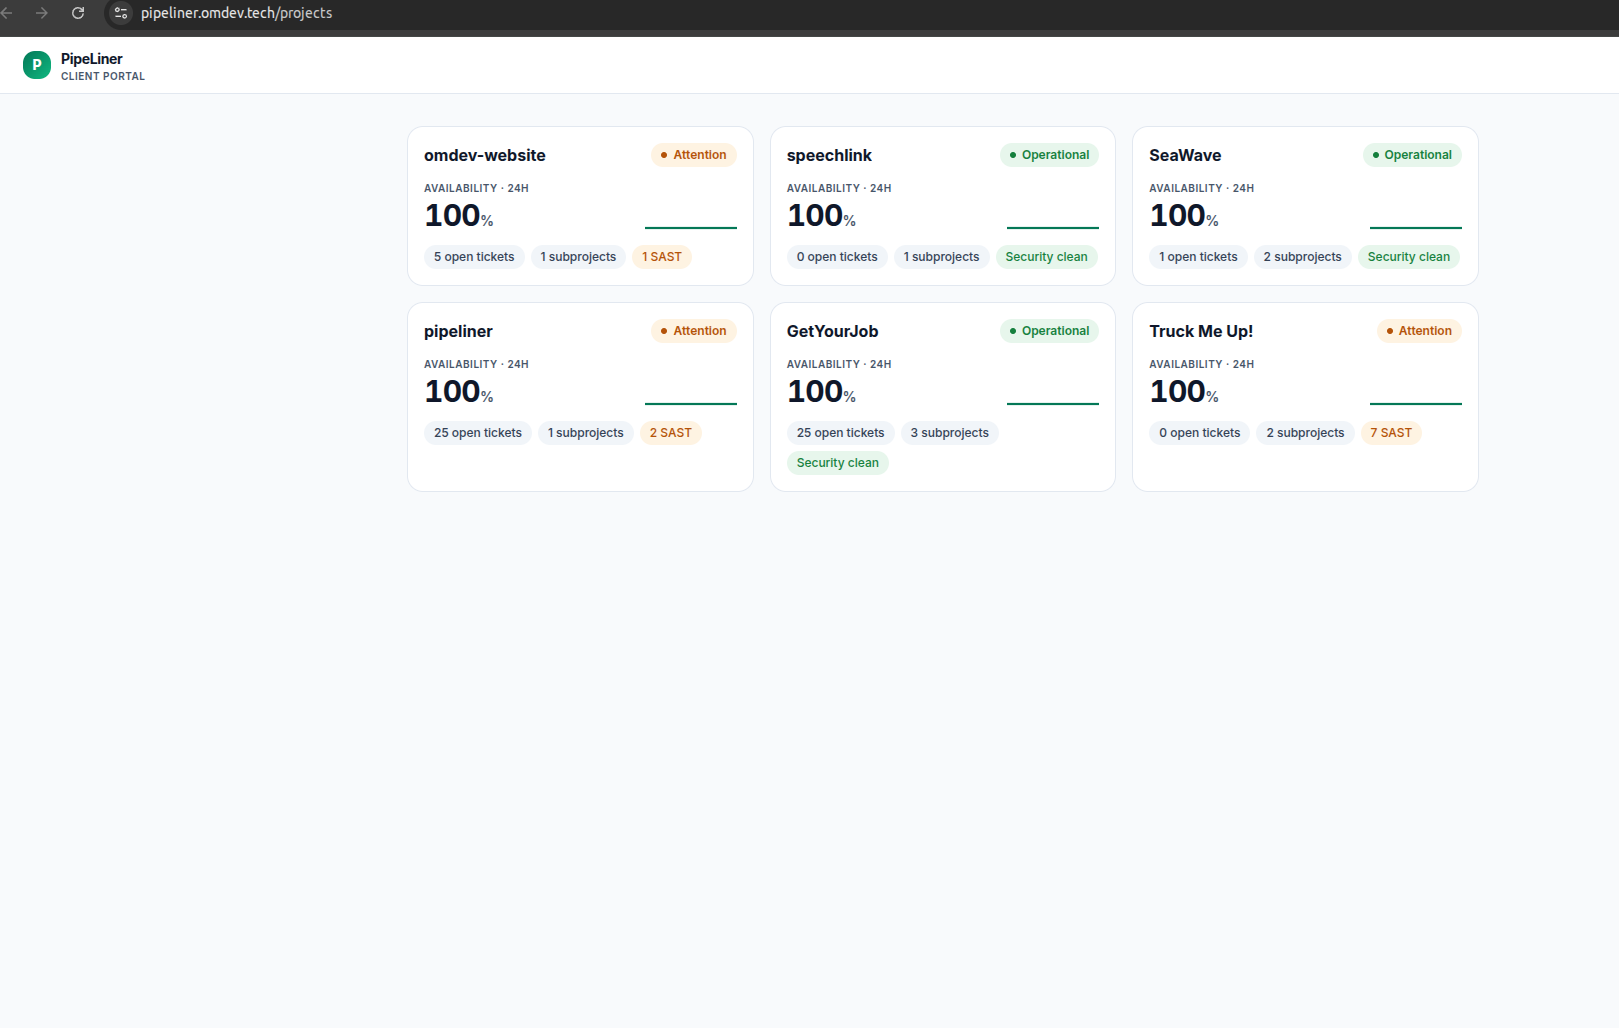Click the Attention badge on pipeliner card

point(694,331)
